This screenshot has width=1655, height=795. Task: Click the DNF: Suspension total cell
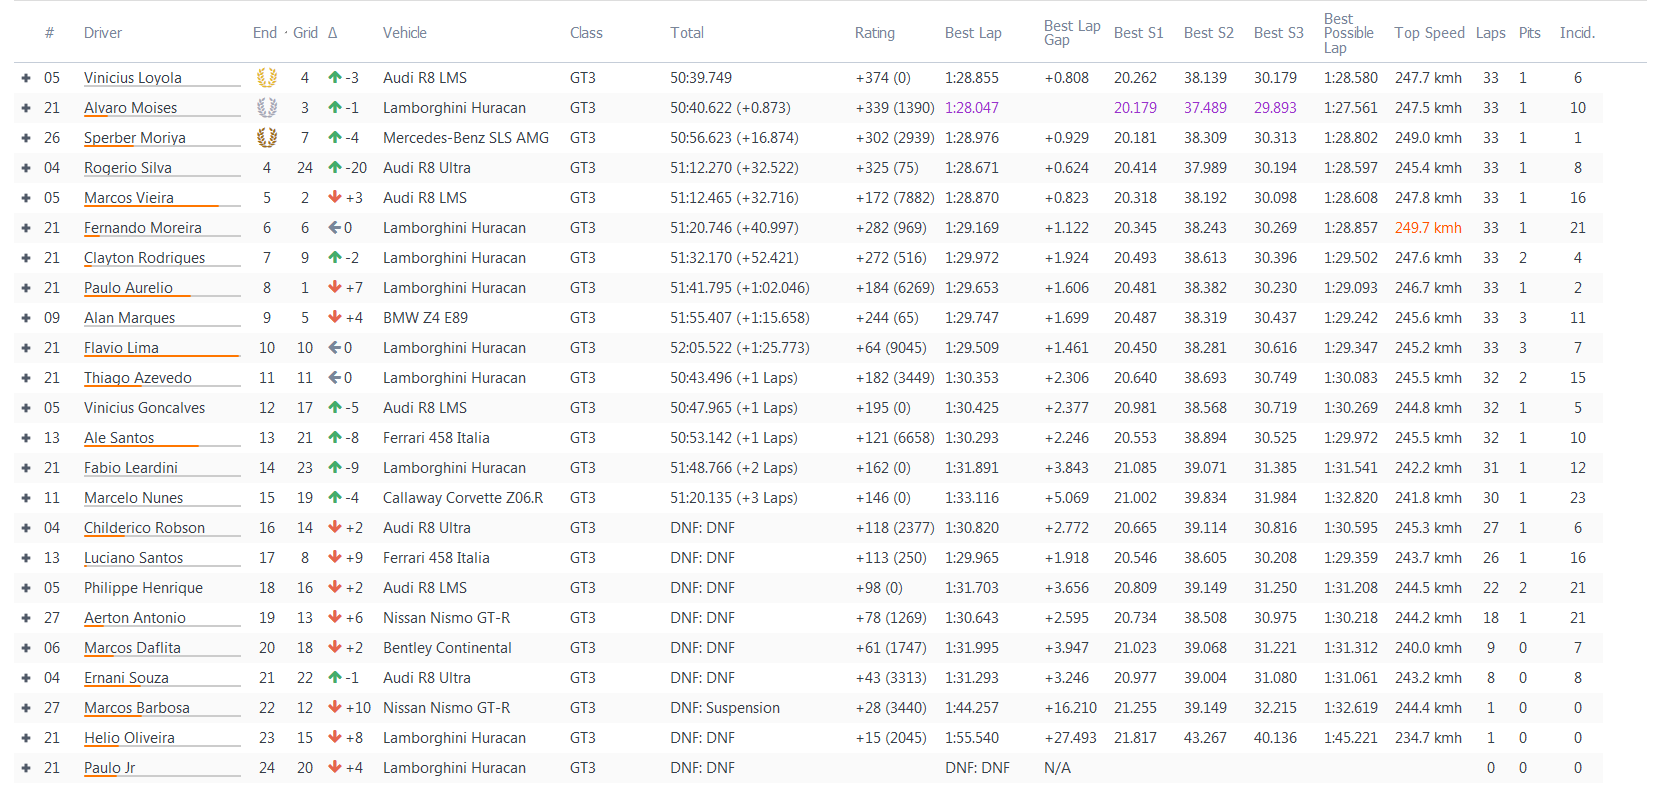click(725, 708)
